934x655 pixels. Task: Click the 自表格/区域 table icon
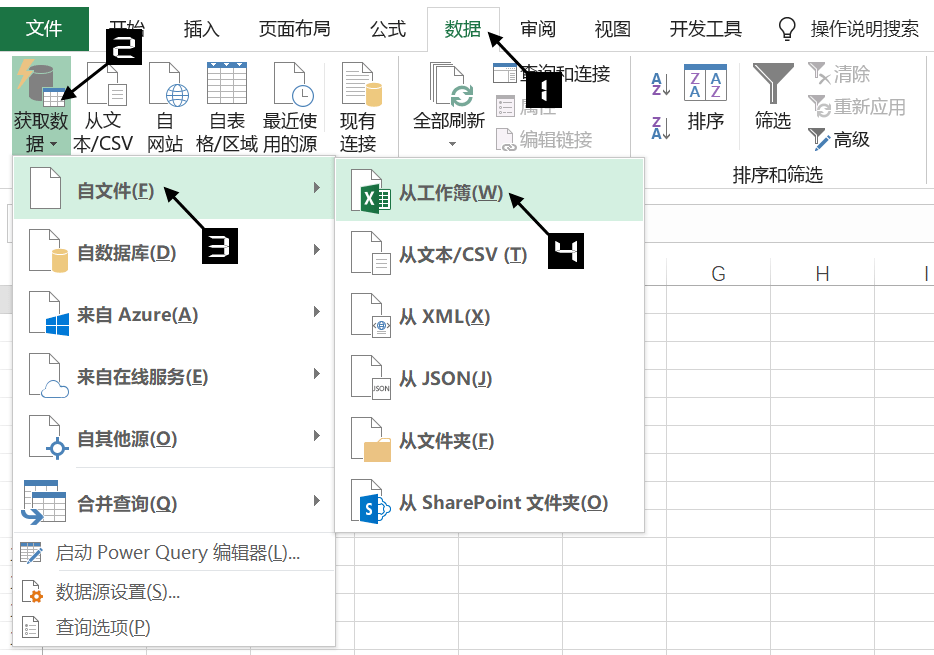pos(227,82)
